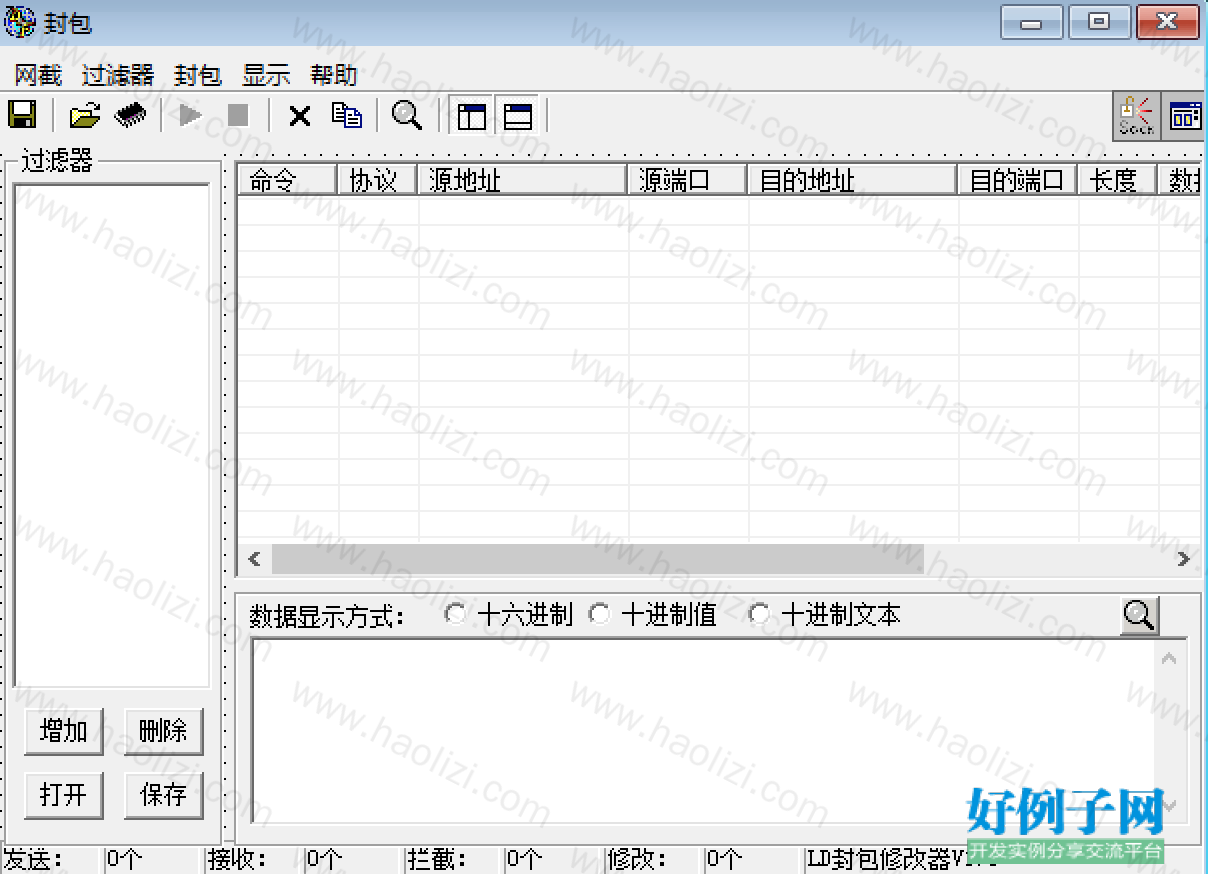Click the 删除 button

tap(163, 731)
